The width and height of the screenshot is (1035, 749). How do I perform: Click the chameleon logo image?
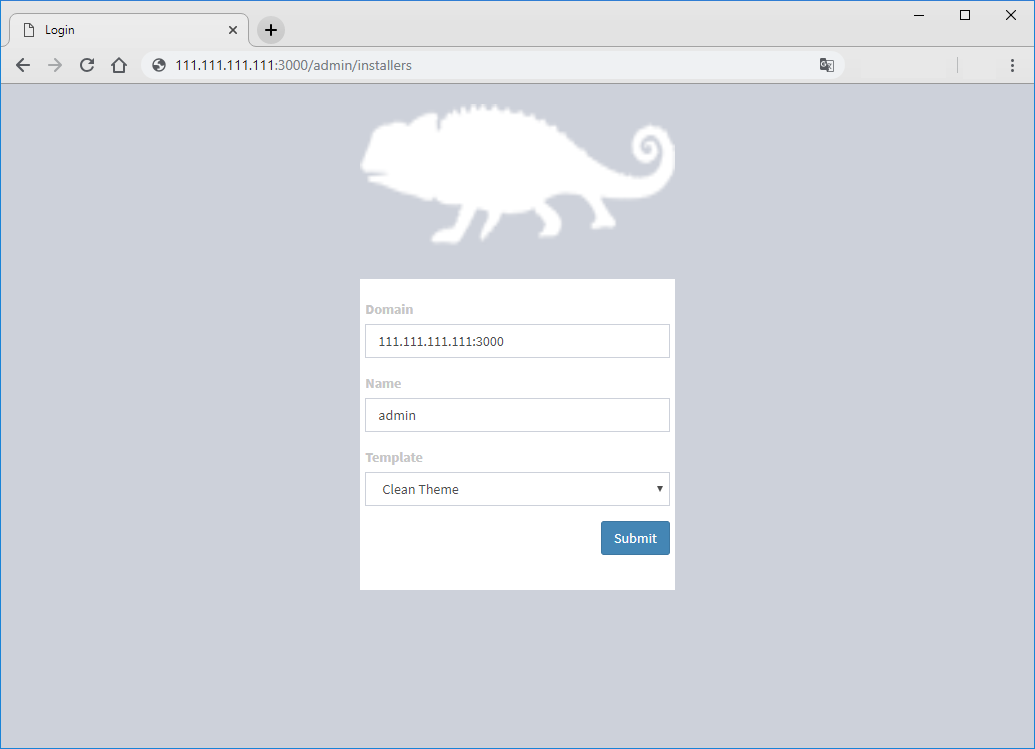point(517,173)
